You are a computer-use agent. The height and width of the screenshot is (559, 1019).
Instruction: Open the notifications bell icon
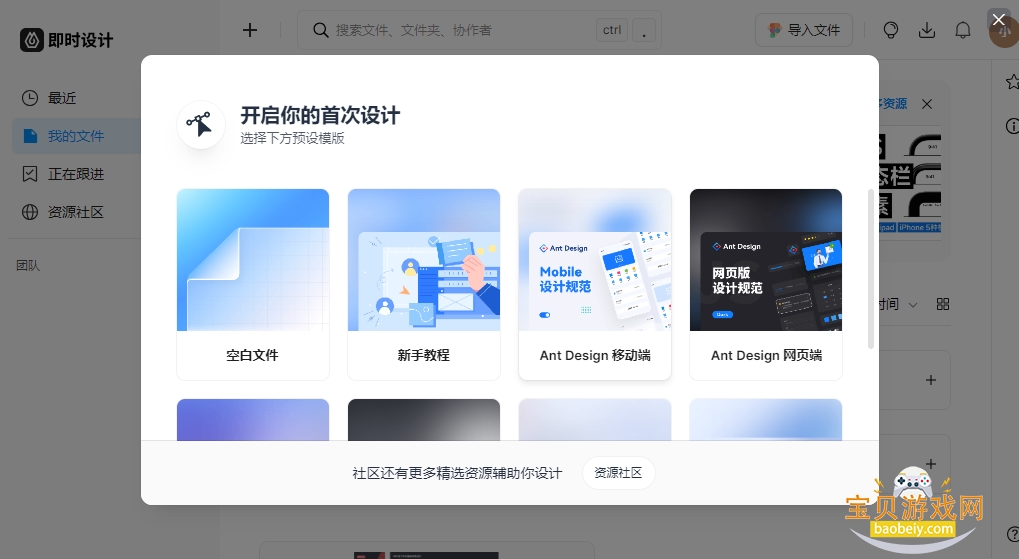[x=962, y=30]
